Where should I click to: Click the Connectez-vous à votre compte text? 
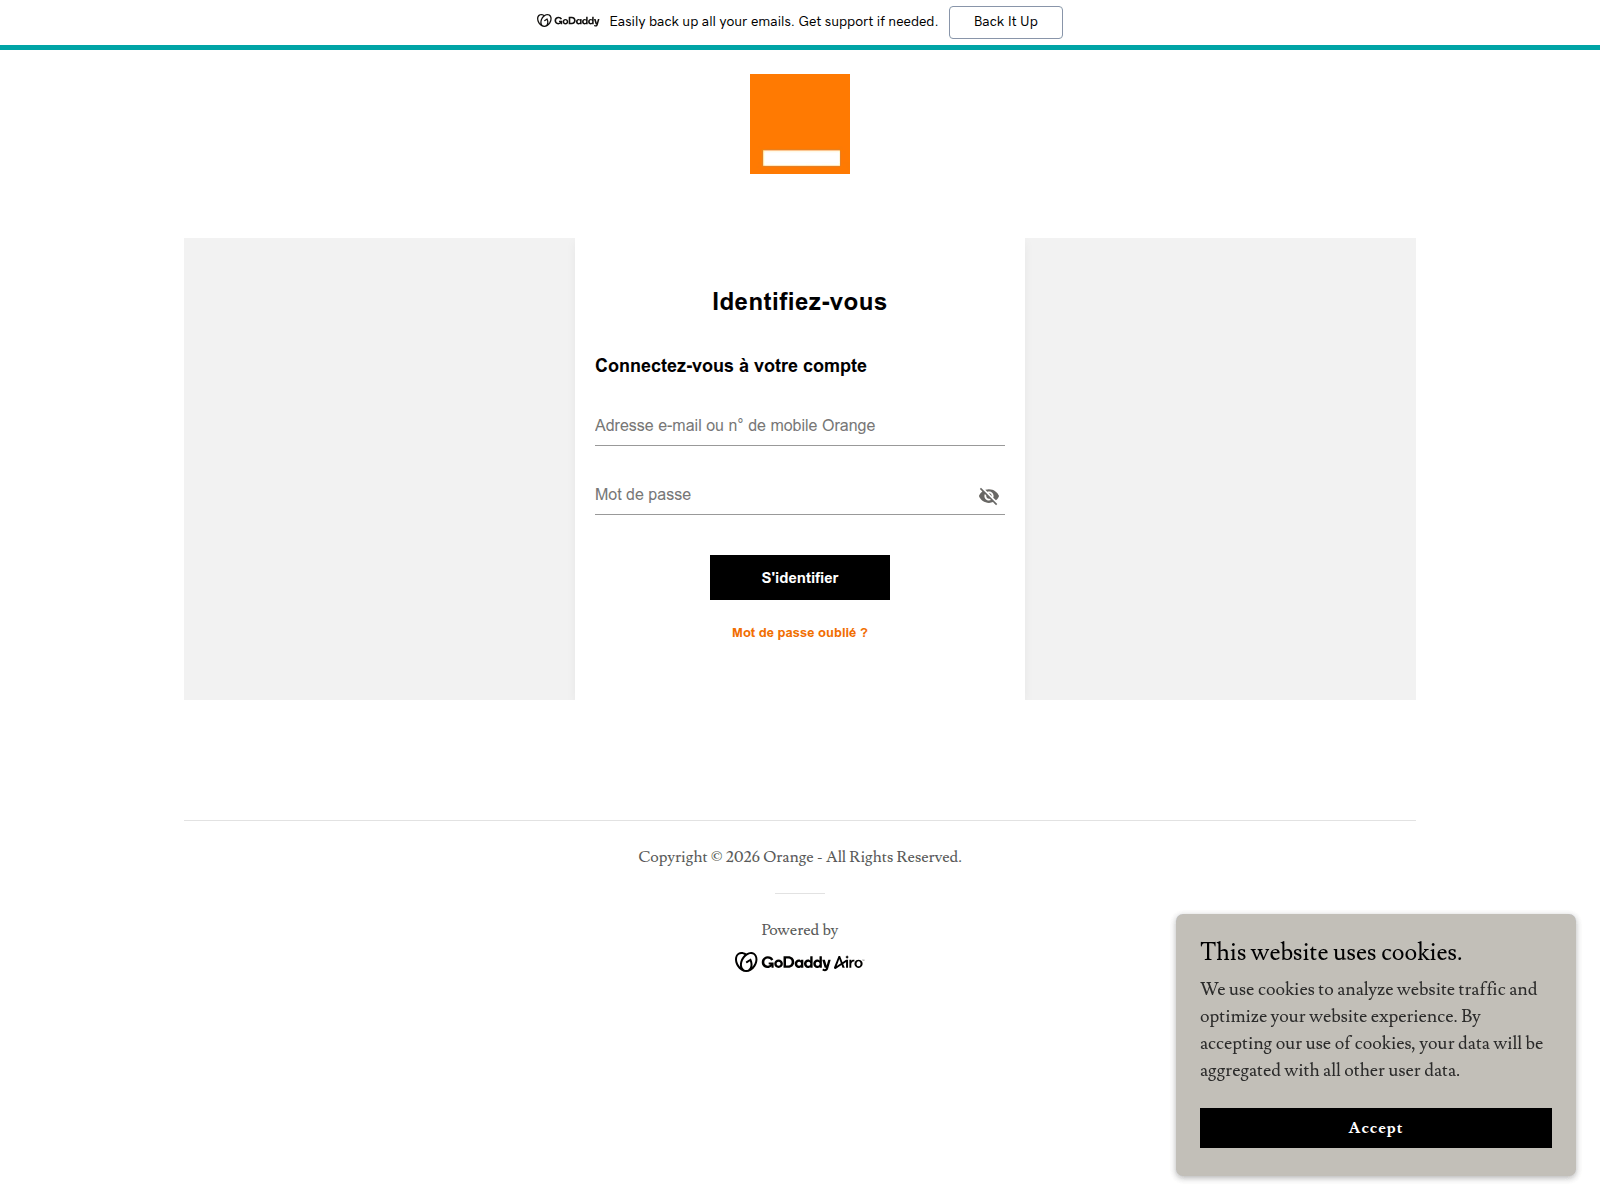731,366
